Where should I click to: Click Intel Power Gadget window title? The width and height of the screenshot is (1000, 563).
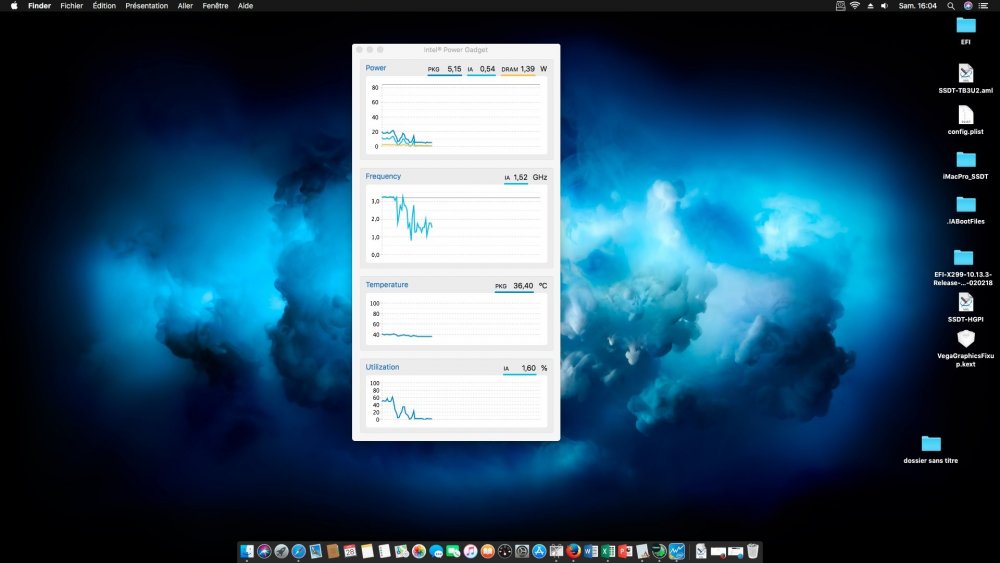[455, 50]
